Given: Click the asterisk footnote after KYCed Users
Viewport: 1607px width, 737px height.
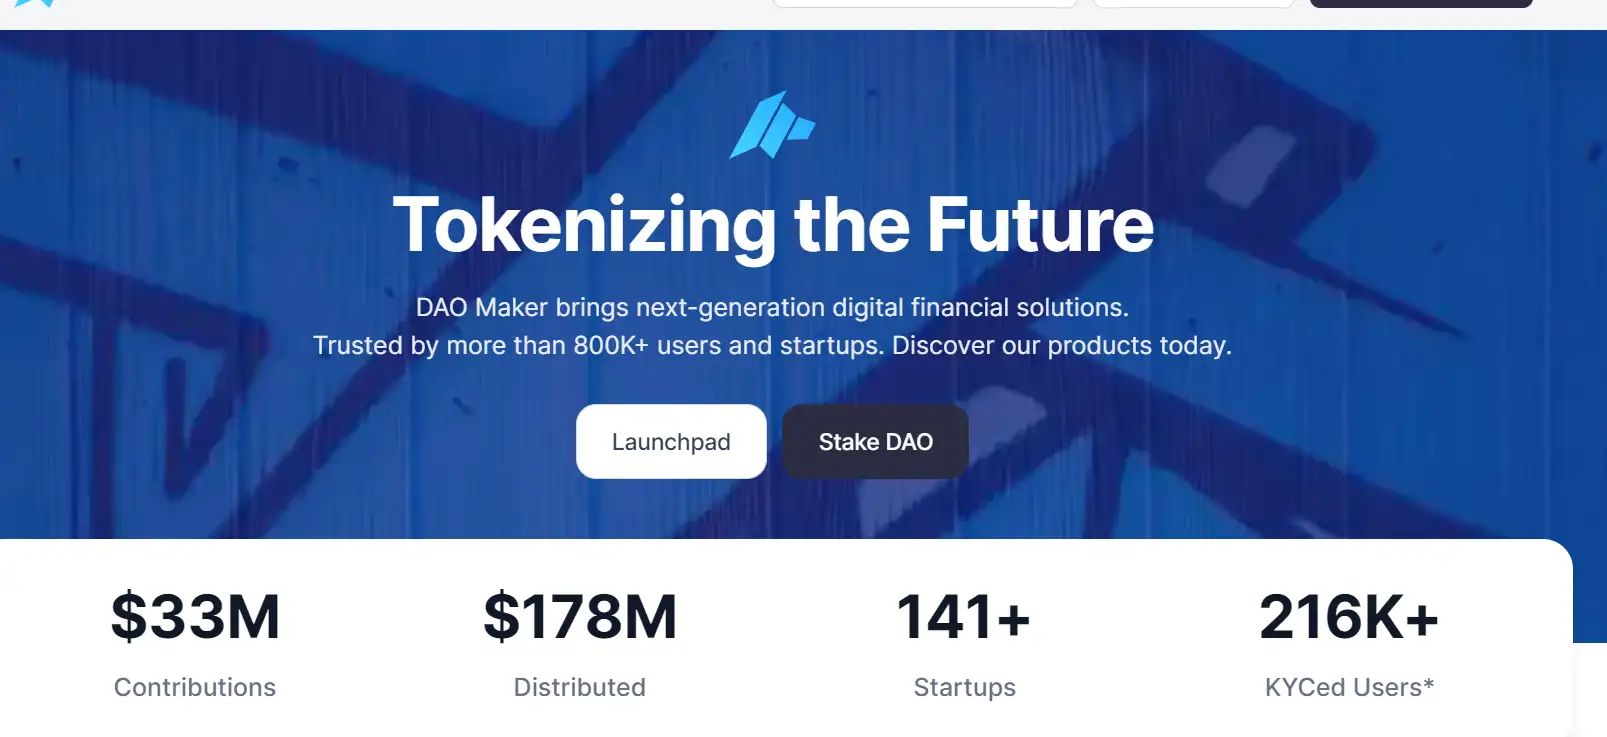Looking at the screenshot, I should pyautogui.click(x=1429, y=684).
